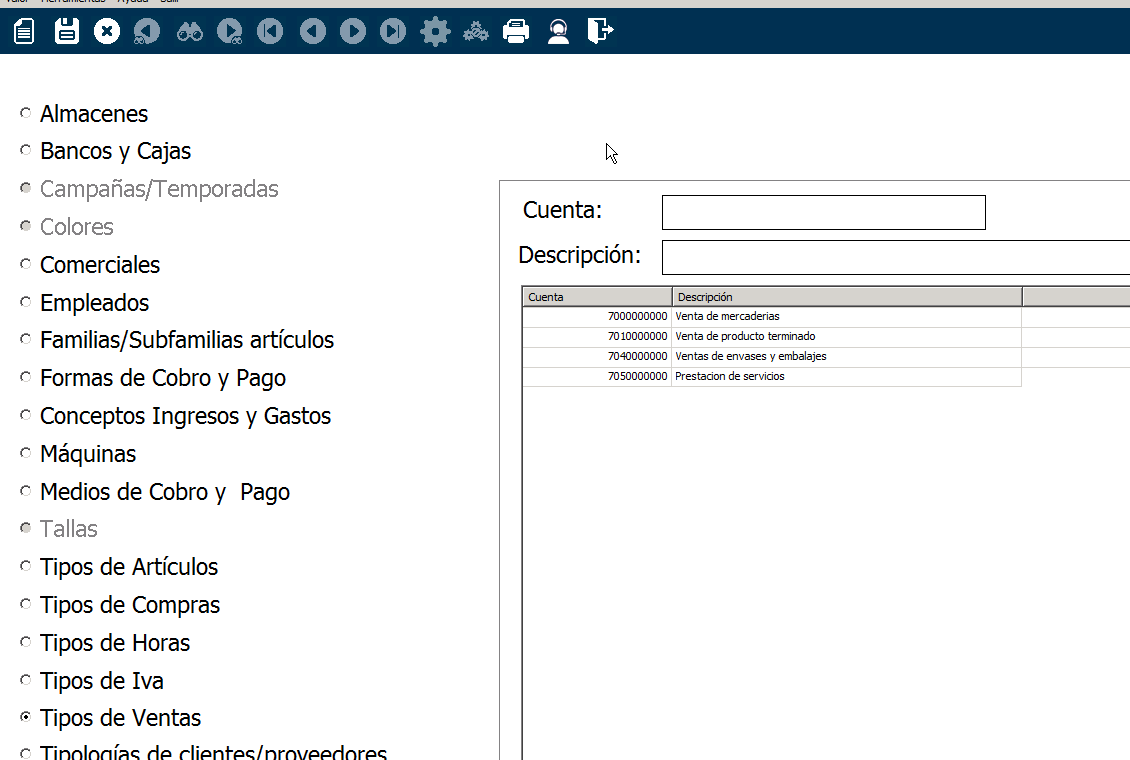1130x760 pixels.
Task: Click the Descripción input field
Action: (x=895, y=257)
